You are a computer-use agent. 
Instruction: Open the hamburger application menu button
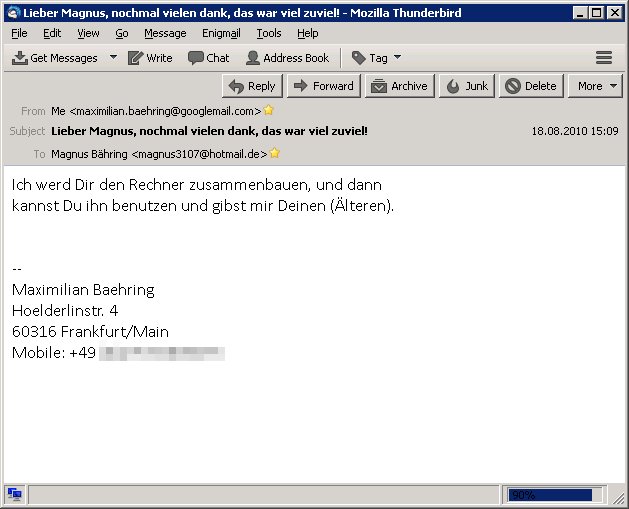[x=603, y=58]
